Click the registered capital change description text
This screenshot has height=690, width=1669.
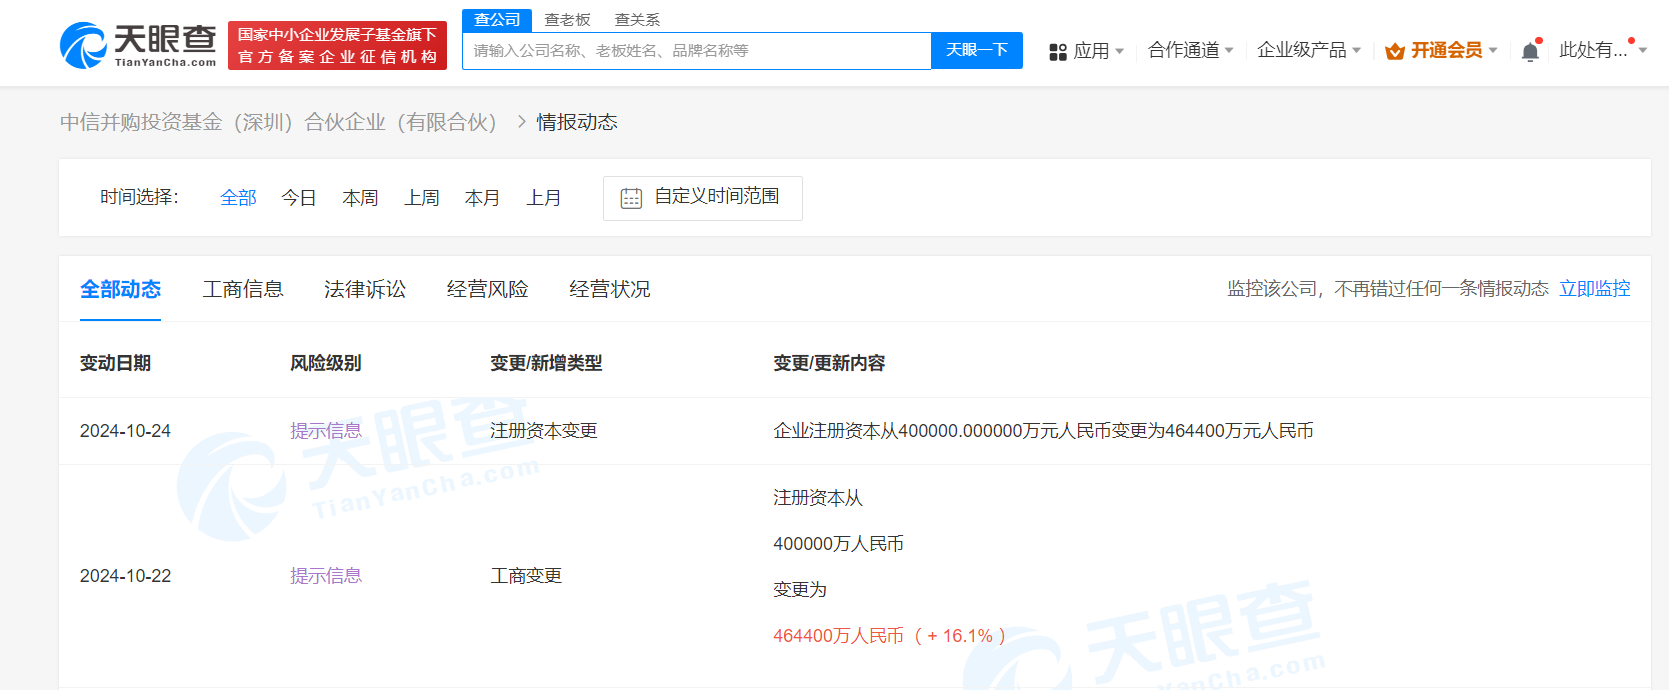pyautogui.click(x=1043, y=431)
